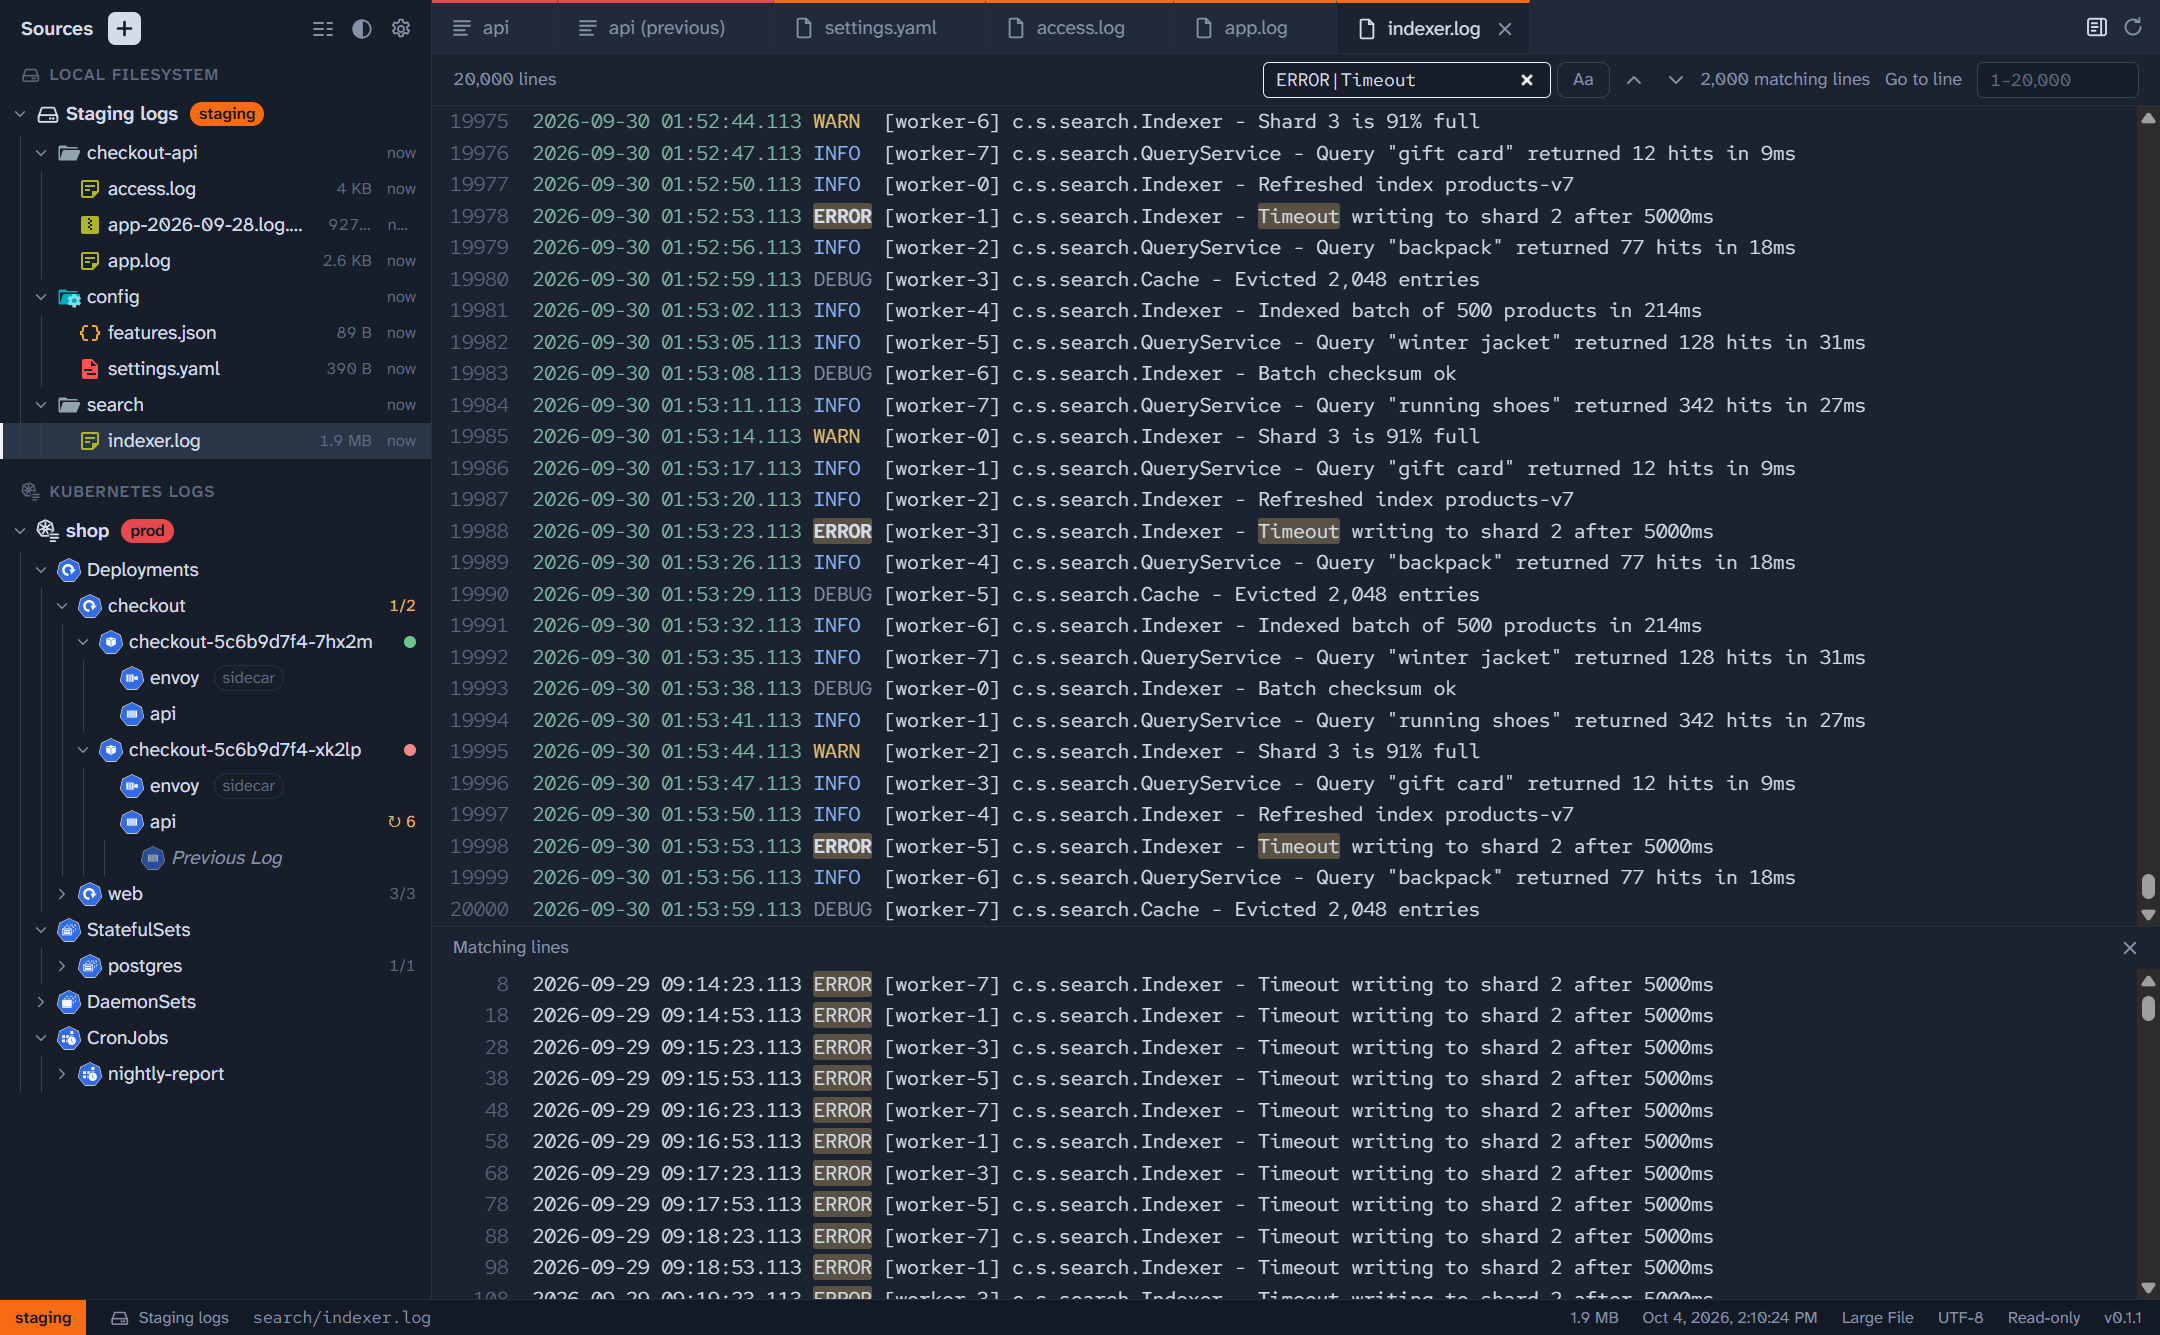Close the indexer.log tab

[x=1505, y=29]
